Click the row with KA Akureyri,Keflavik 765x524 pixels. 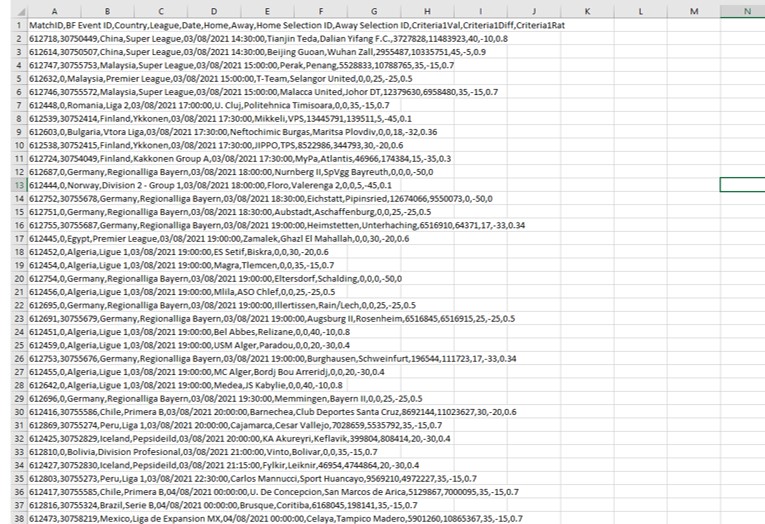coord(240,439)
